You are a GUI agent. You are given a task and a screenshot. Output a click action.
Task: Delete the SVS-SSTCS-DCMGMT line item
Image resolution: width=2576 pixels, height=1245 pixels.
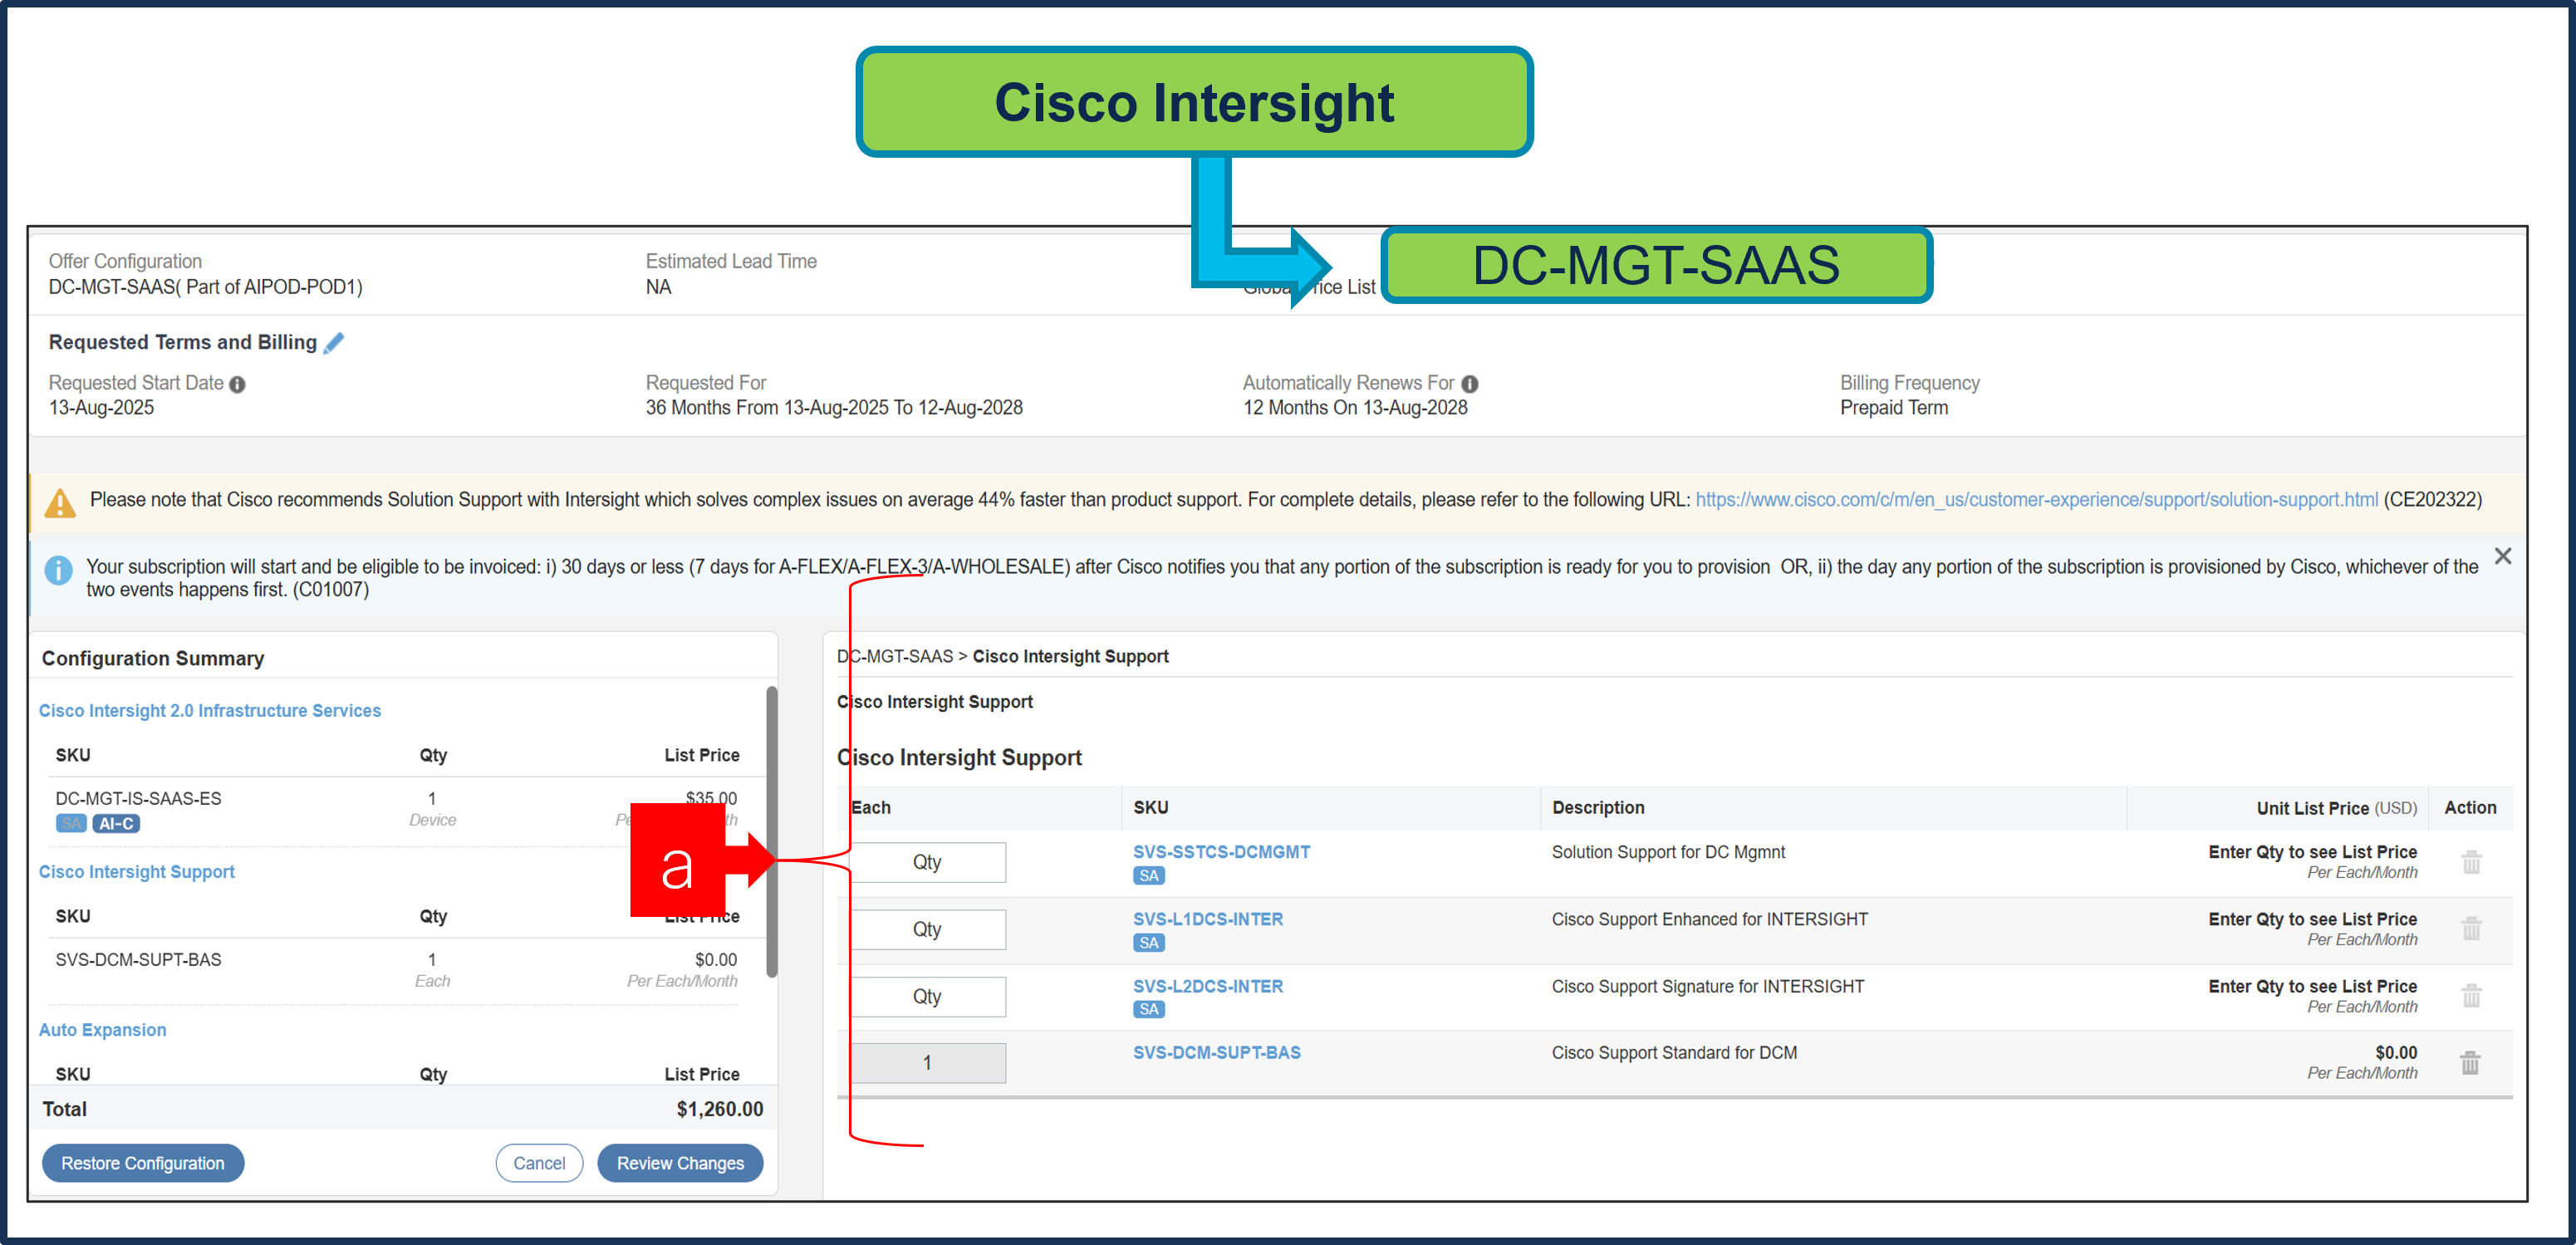[2471, 862]
